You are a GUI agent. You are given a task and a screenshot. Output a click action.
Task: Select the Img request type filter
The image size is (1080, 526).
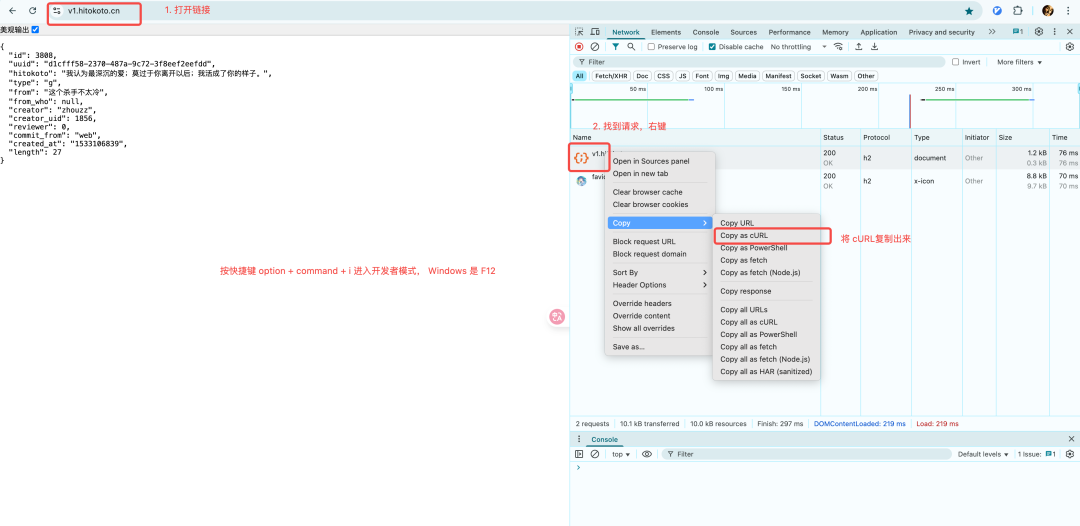tap(723, 76)
